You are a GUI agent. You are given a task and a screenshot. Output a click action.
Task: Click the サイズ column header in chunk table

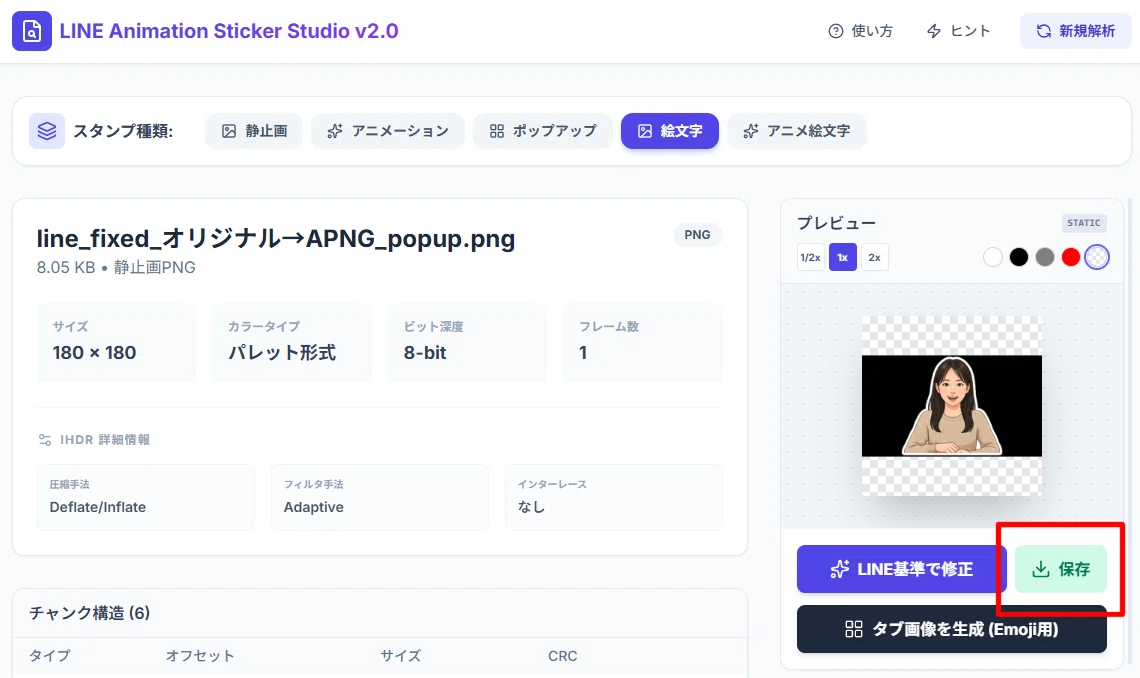[401, 655]
